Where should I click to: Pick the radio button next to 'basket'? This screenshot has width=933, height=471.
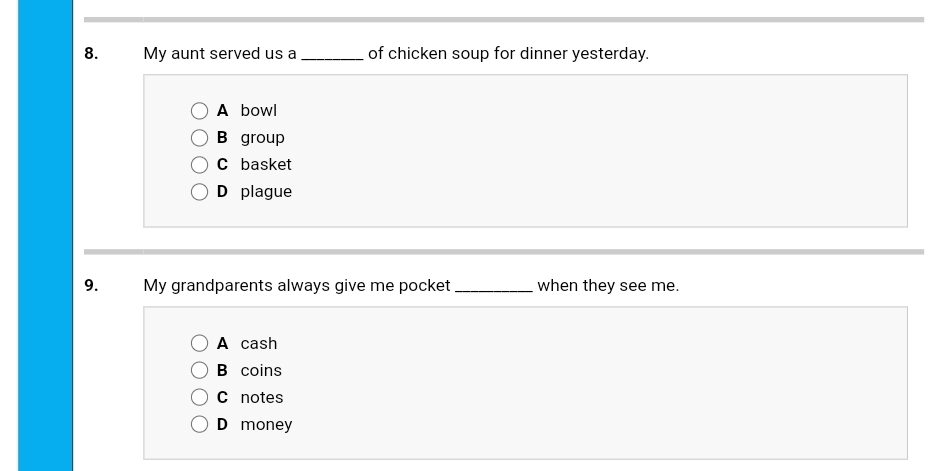pos(200,165)
